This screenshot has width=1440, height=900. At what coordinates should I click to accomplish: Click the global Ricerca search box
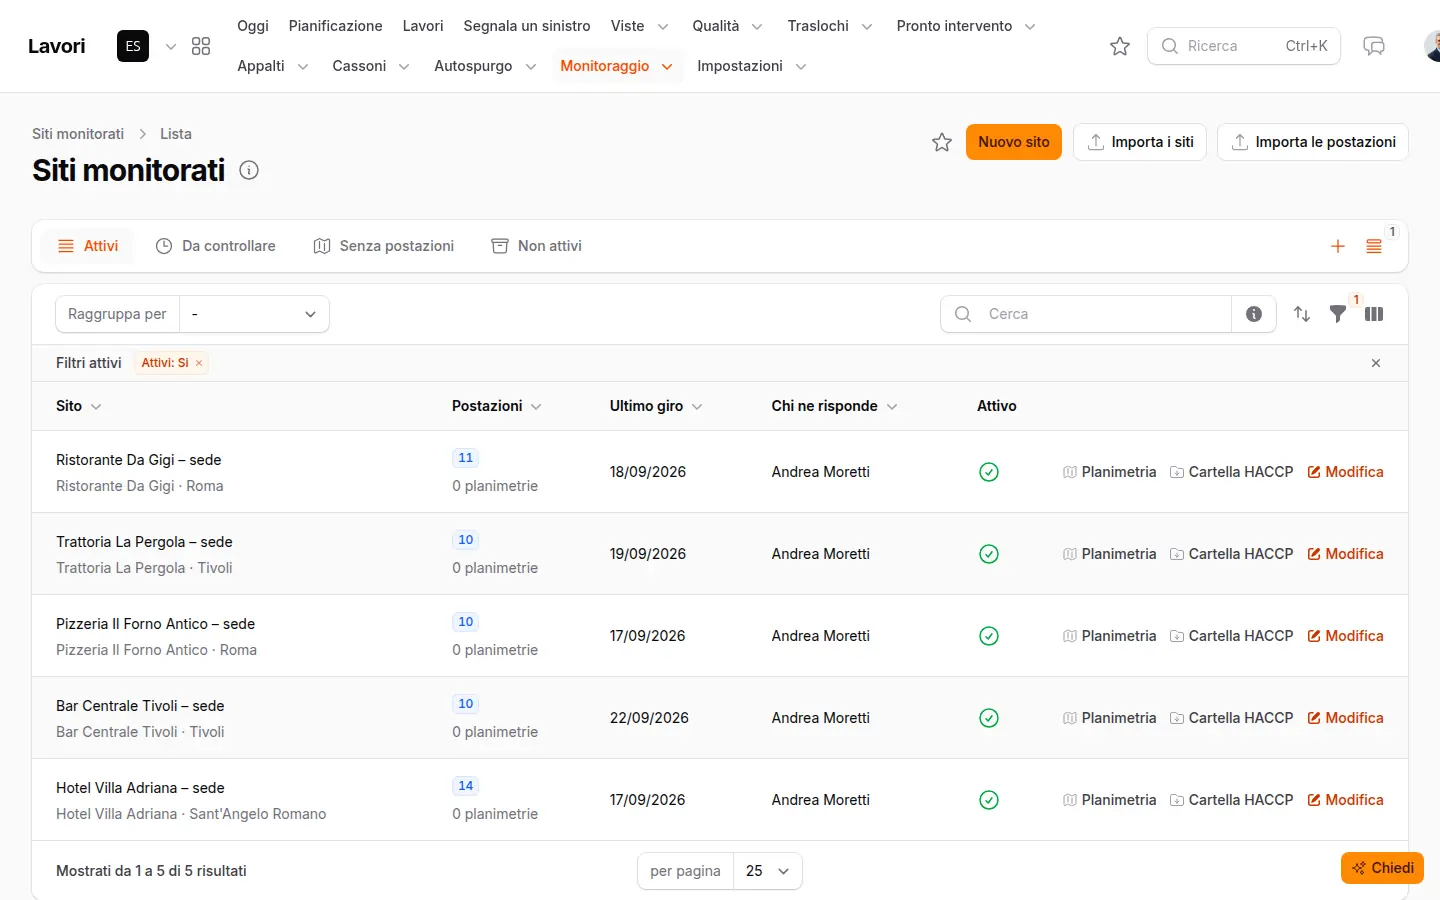[x=1244, y=46]
